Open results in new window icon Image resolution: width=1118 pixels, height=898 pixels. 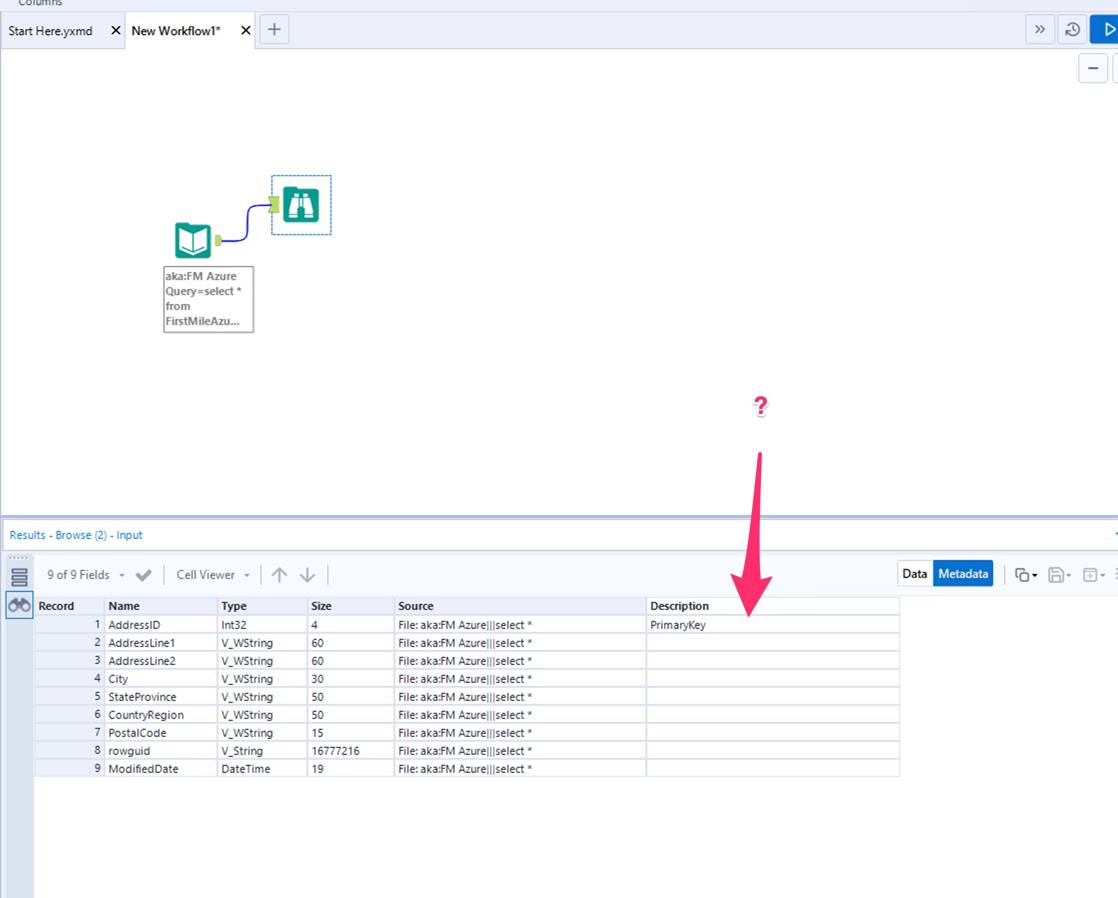(1090, 573)
